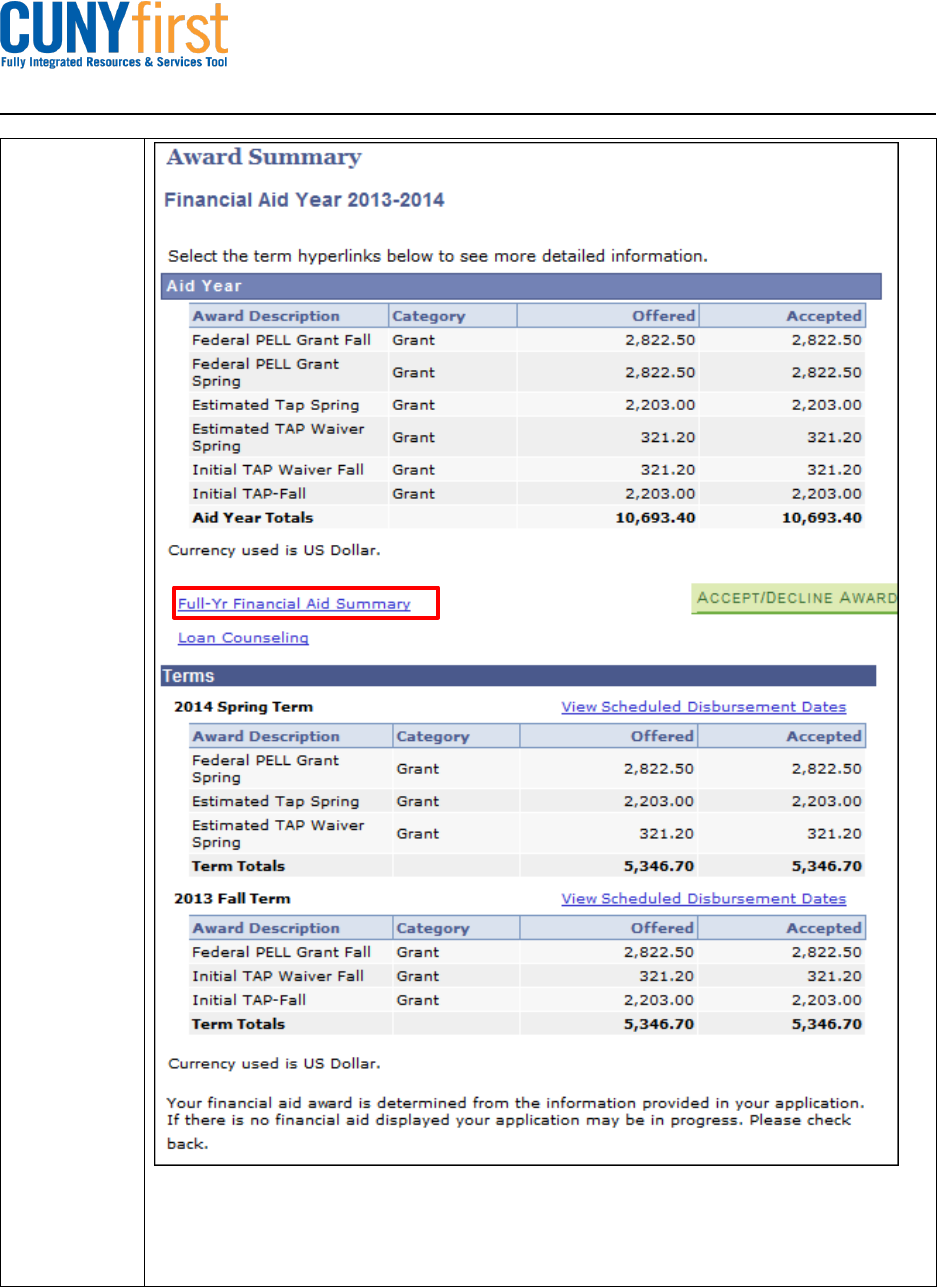Click the 10,693.40 offered total in Aid Year
937x1287 pixels.
pos(657,518)
